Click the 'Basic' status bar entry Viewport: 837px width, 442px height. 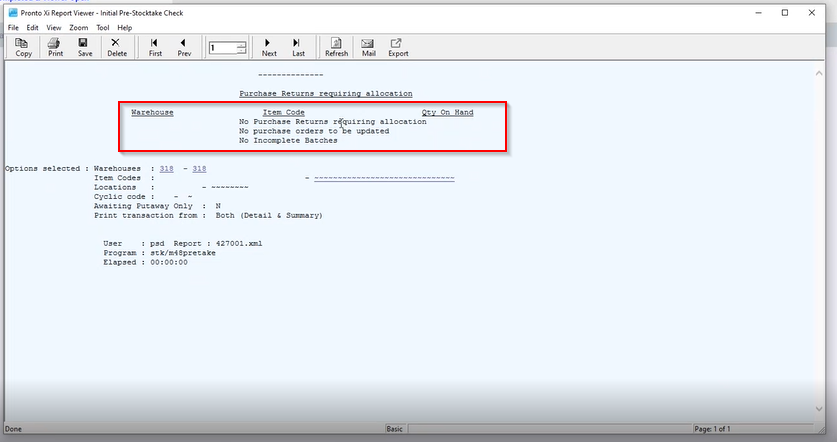(x=394, y=429)
